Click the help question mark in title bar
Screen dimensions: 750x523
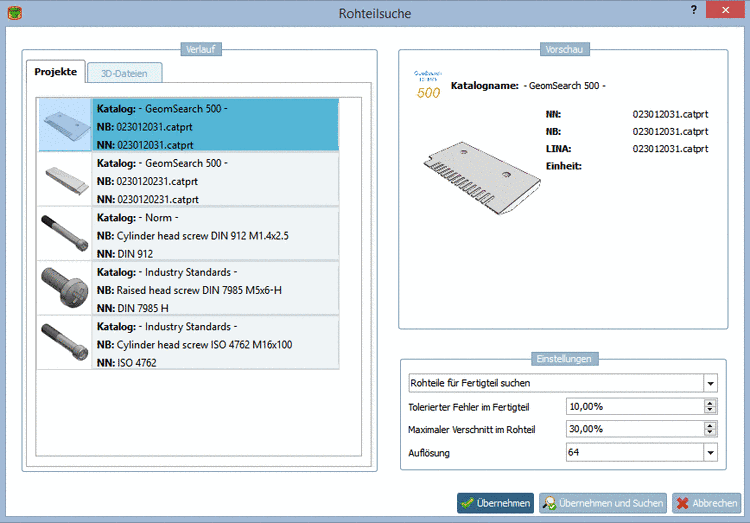tap(694, 10)
